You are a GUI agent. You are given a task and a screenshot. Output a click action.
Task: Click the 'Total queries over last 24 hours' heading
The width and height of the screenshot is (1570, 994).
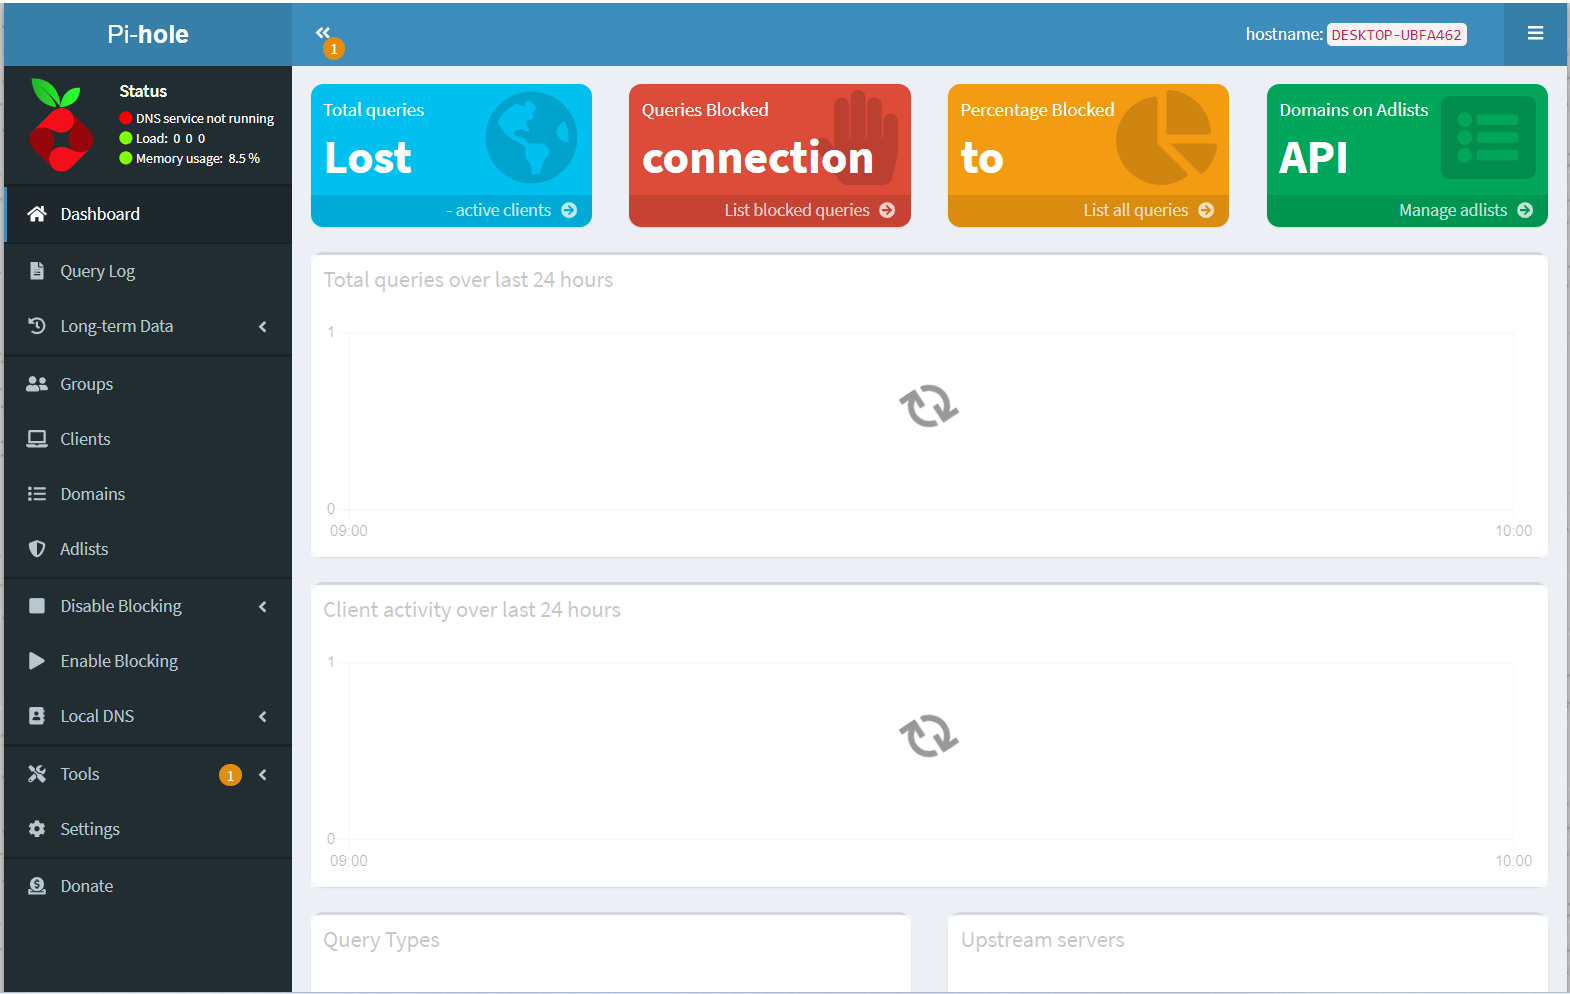468,280
